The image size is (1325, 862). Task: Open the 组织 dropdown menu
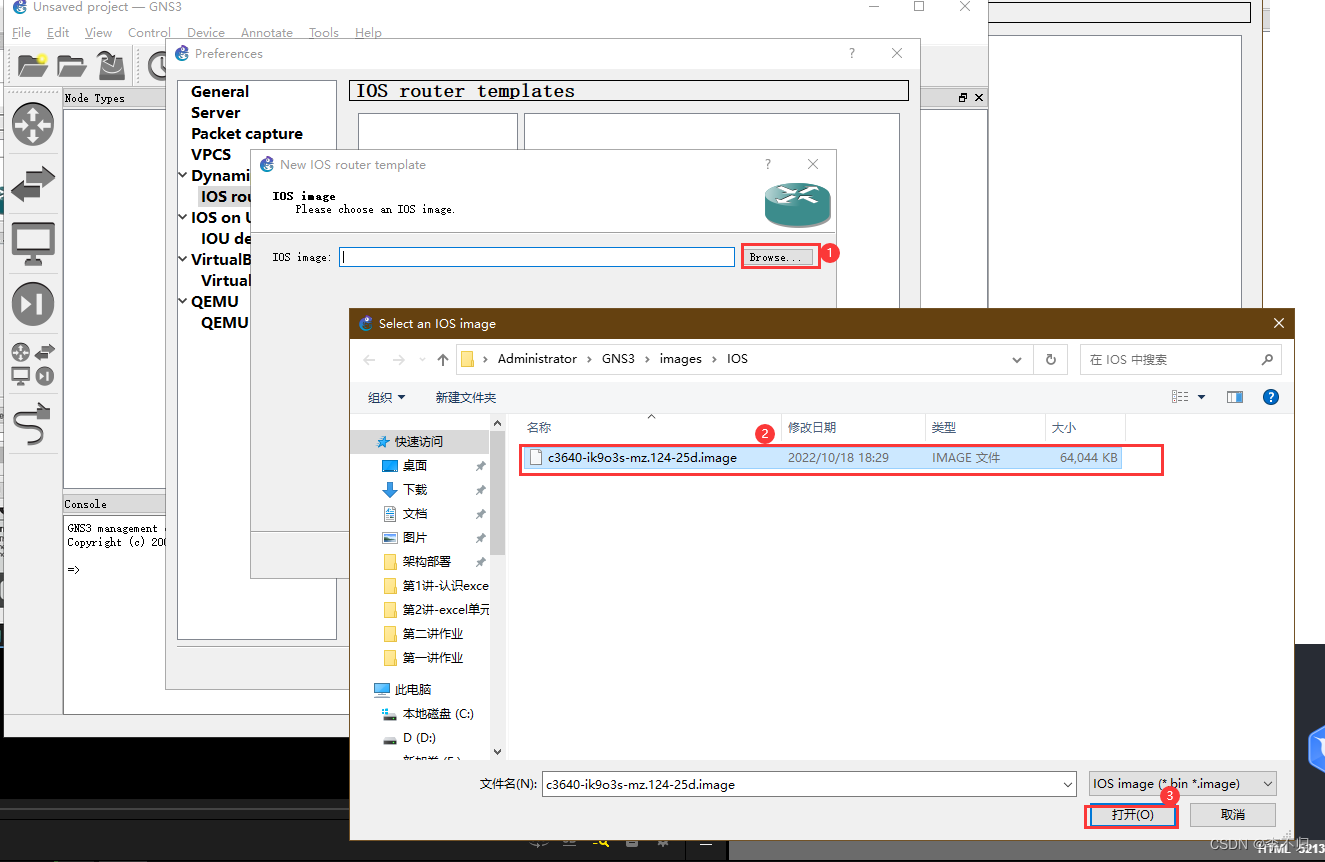point(386,397)
